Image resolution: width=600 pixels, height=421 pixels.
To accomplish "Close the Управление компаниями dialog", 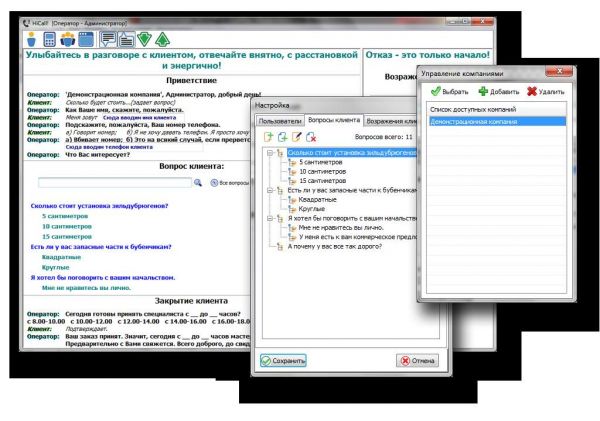I will (559, 71).
